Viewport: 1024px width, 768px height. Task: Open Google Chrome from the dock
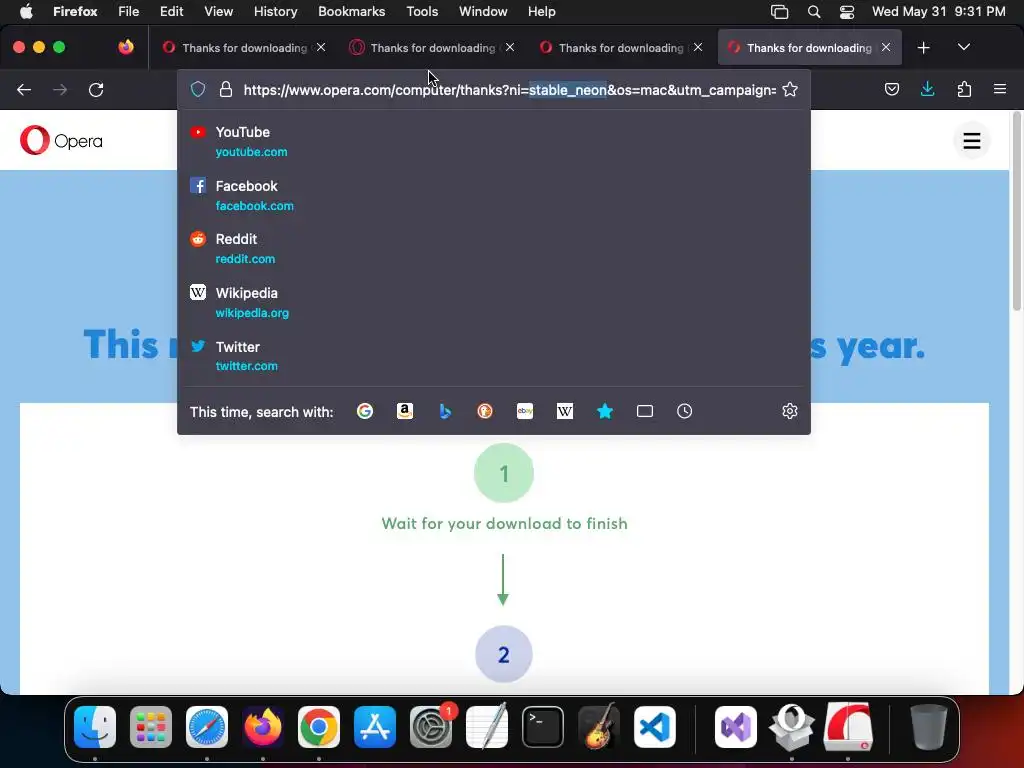coord(319,727)
